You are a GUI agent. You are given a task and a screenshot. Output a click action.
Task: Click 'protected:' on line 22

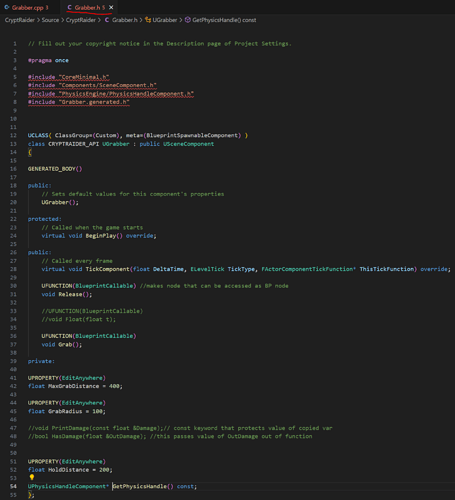point(45,219)
